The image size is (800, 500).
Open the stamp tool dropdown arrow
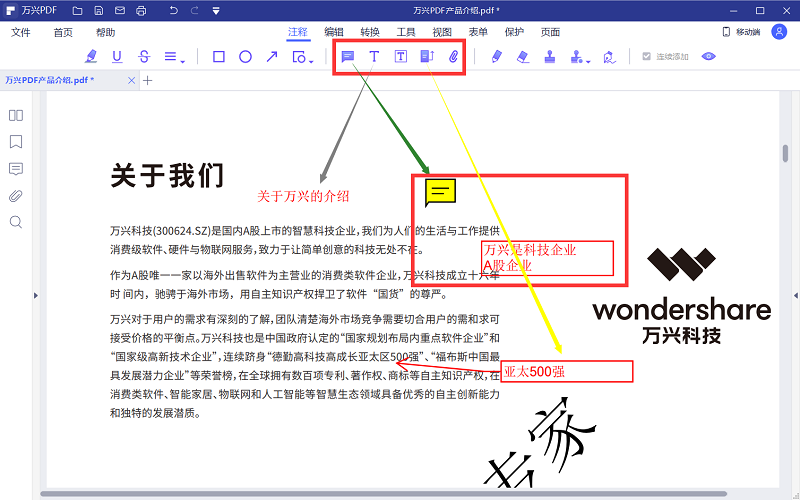click(x=589, y=61)
